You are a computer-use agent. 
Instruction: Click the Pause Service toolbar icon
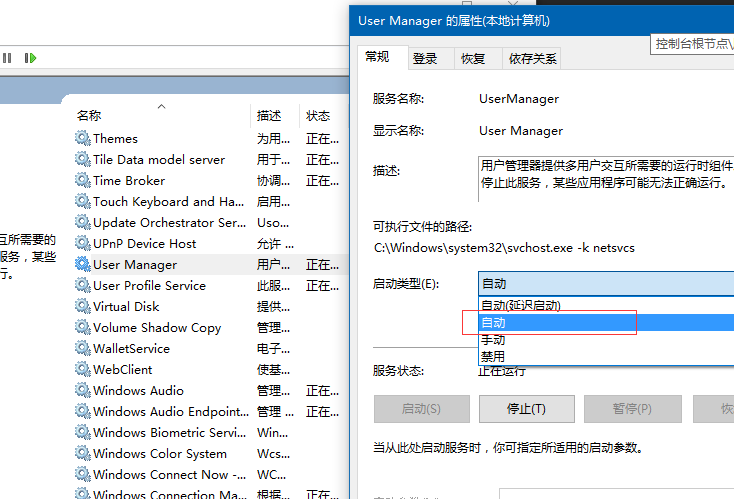click(x=7, y=59)
